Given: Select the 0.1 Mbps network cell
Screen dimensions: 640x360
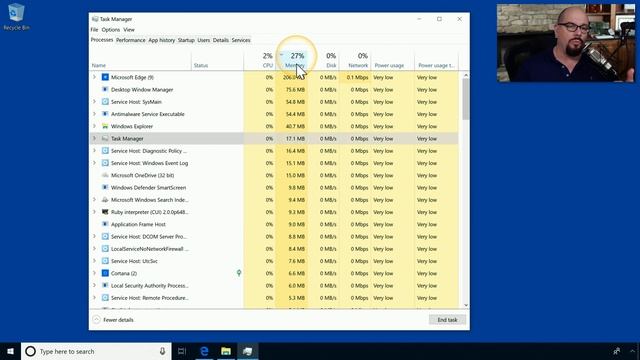Looking at the screenshot, I should (x=355, y=77).
